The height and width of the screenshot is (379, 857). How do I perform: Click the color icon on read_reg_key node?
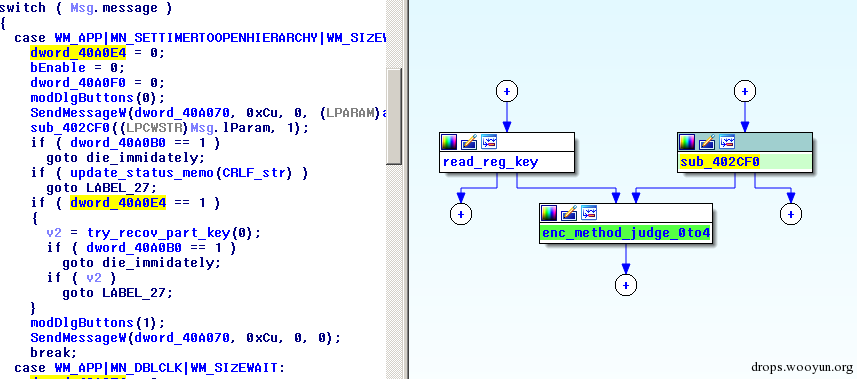coord(450,143)
